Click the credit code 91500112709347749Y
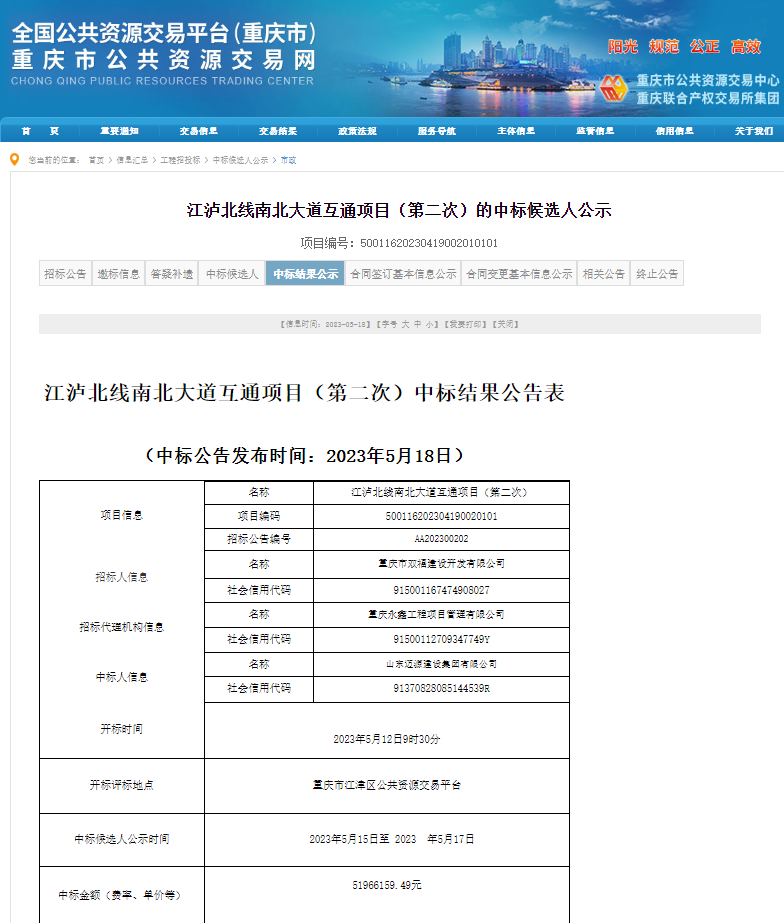The width and height of the screenshot is (784, 923). pyautogui.click(x=441, y=639)
